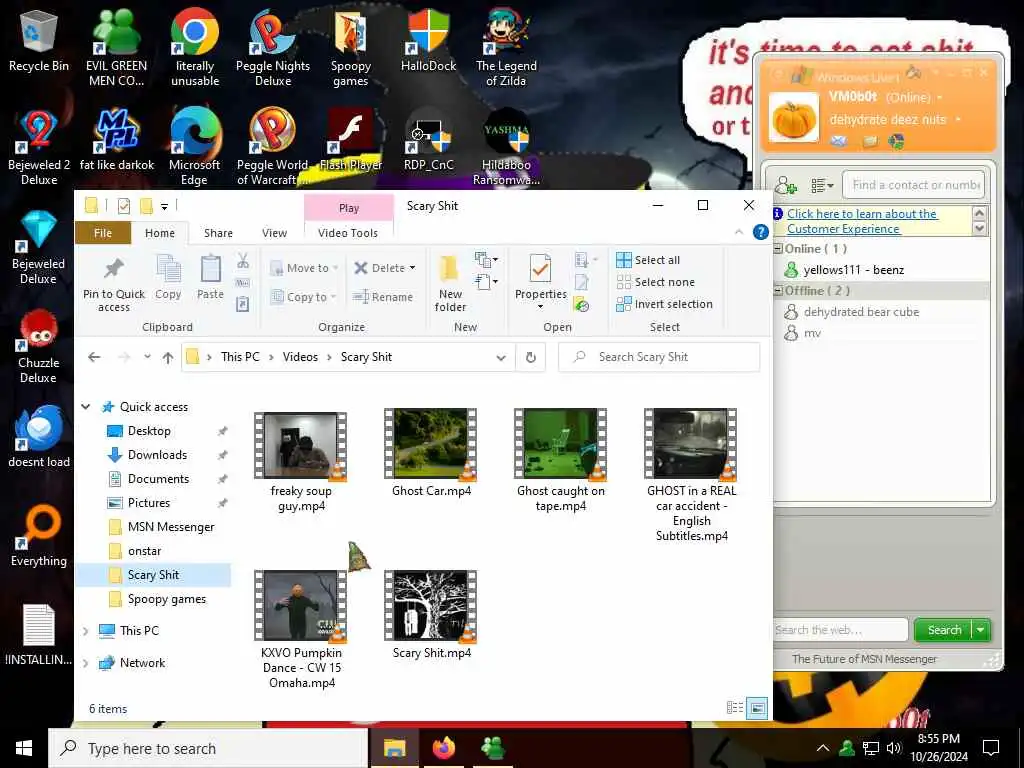Open the File tab in Explorer
This screenshot has width=1024, height=768.
coord(103,233)
